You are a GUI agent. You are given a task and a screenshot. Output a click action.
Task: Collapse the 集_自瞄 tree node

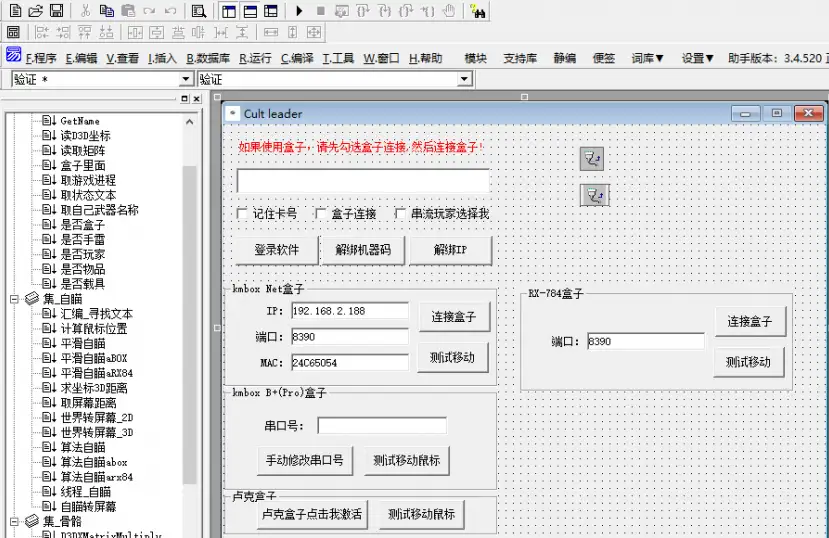coord(14,299)
